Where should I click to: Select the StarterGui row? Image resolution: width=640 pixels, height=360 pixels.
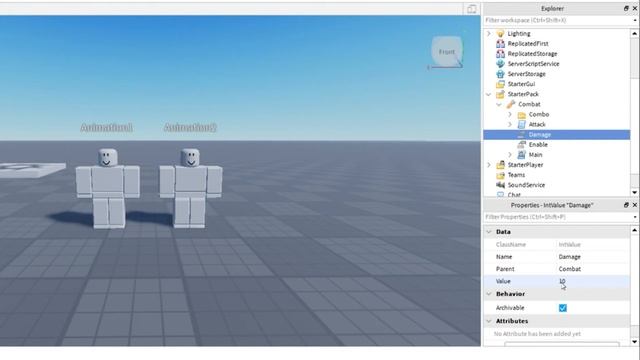pyautogui.click(x=557, y=84)
